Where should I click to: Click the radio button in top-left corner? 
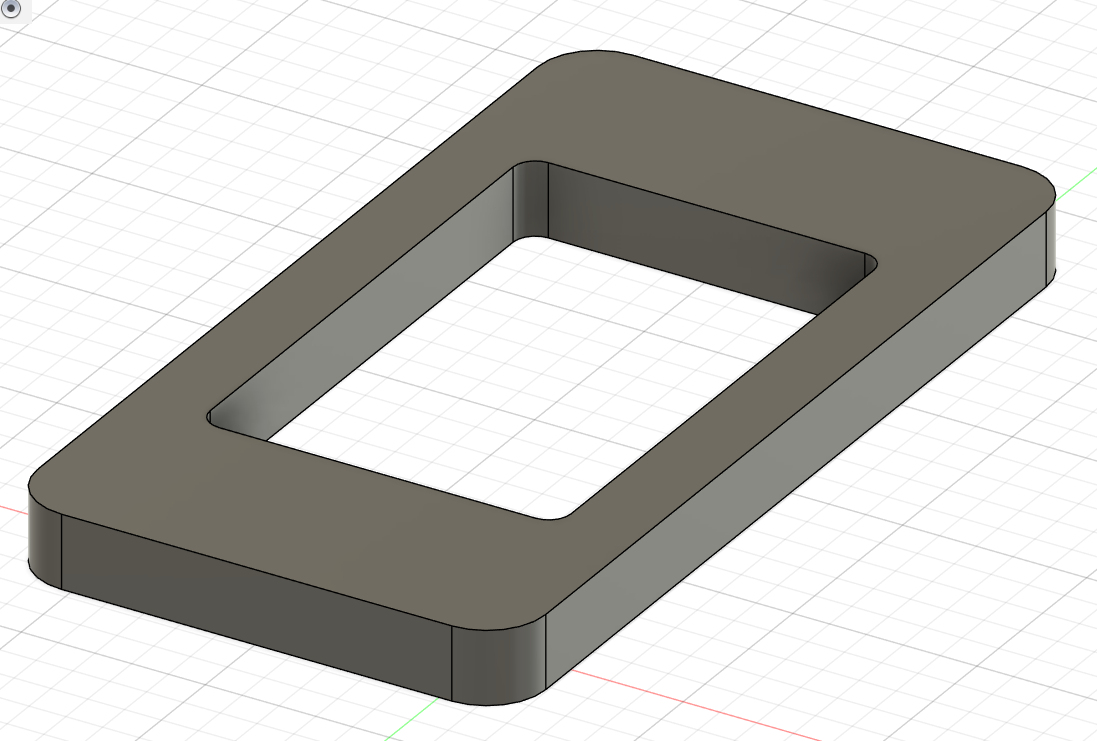point(11,10)
